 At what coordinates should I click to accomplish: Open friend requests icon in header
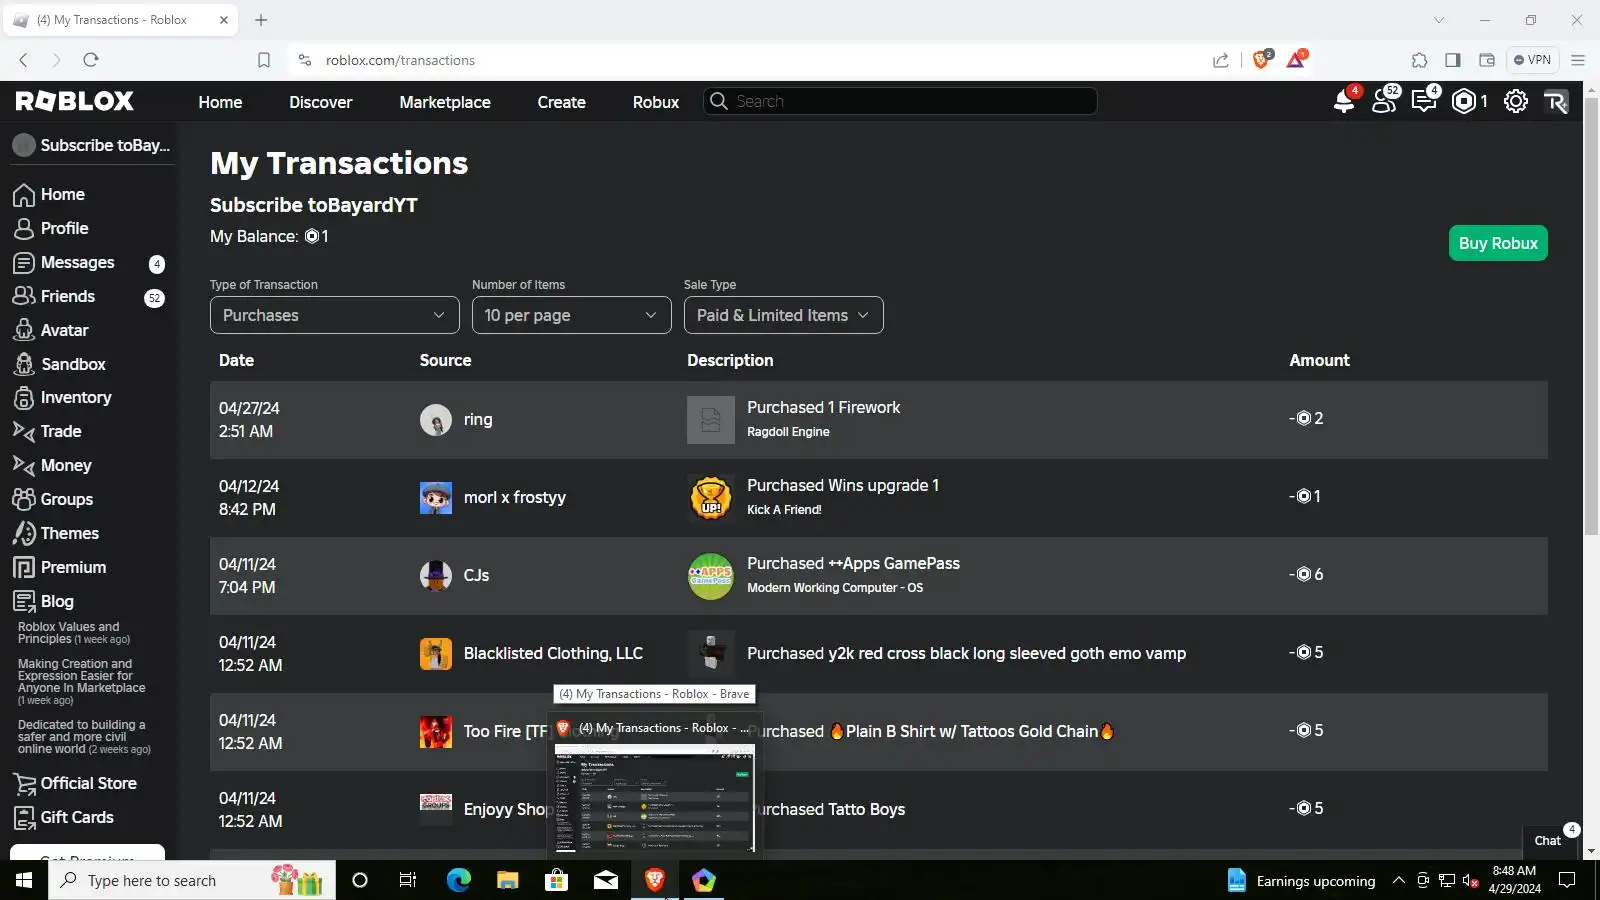[x=1385, y=101]
